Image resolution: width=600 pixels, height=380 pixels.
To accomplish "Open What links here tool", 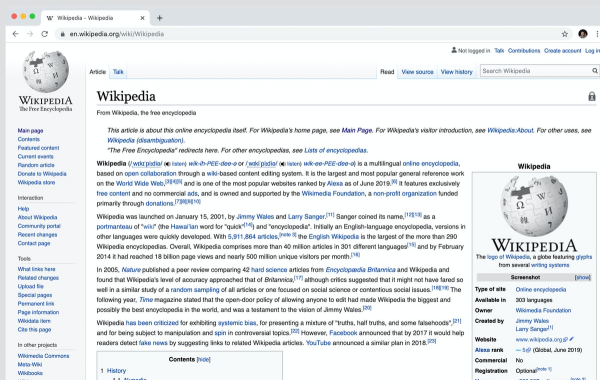I will point(36,269).
